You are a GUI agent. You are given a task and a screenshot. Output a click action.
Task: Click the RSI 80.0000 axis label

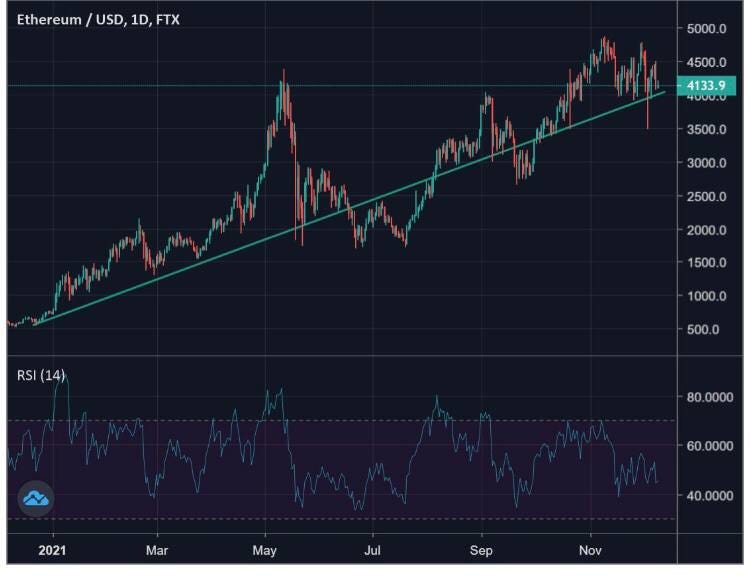(710, 397)
